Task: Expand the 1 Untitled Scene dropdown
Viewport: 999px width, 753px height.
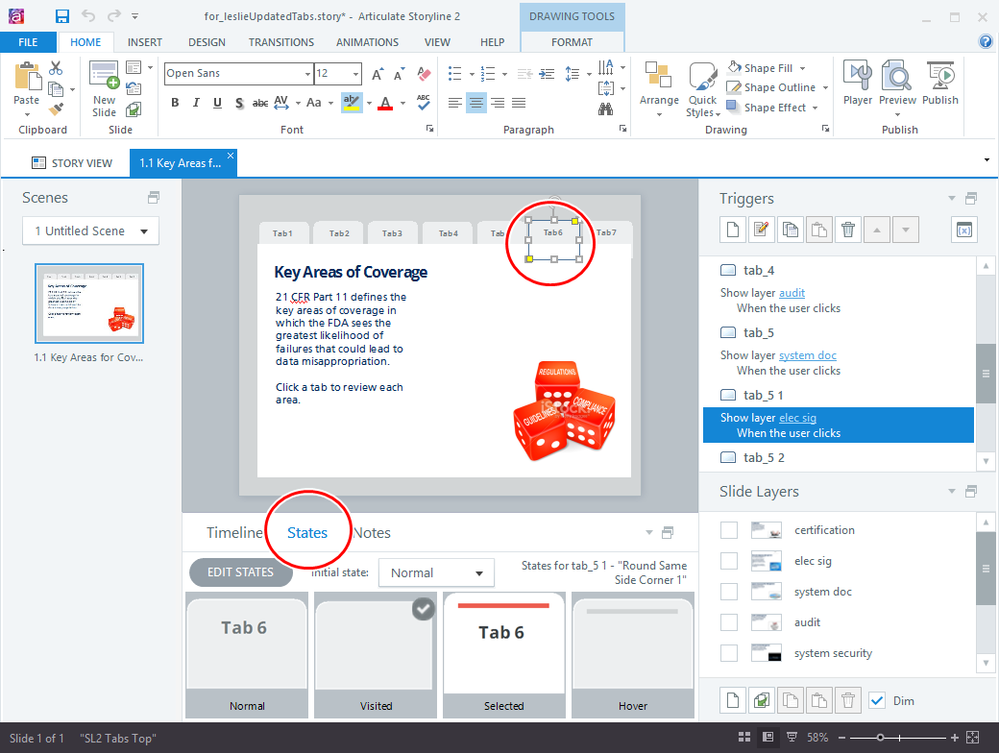Action: (90, 231)
